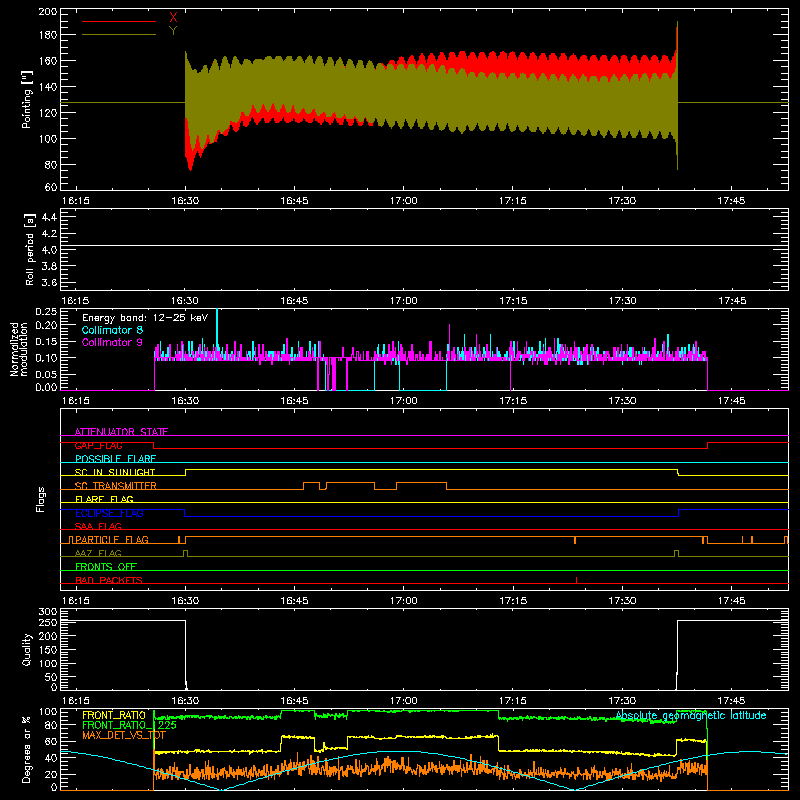
Task: Select the ECLIPSE_FLAG label
Action: click(109, 513)
